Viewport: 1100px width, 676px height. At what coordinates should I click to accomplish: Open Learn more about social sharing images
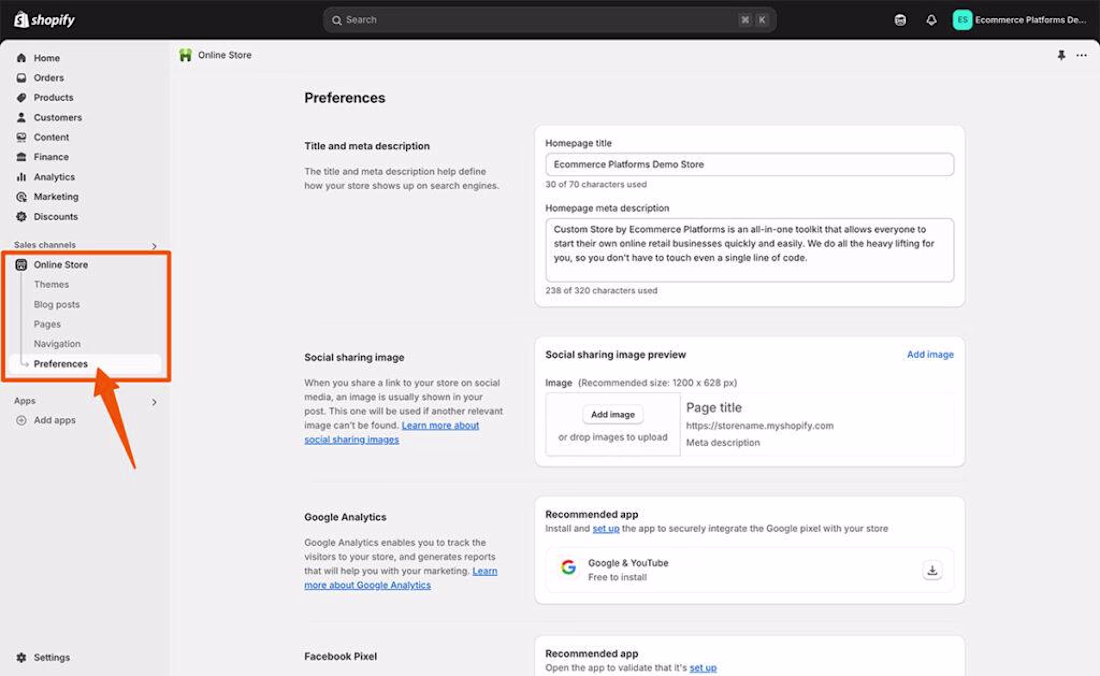391,433
